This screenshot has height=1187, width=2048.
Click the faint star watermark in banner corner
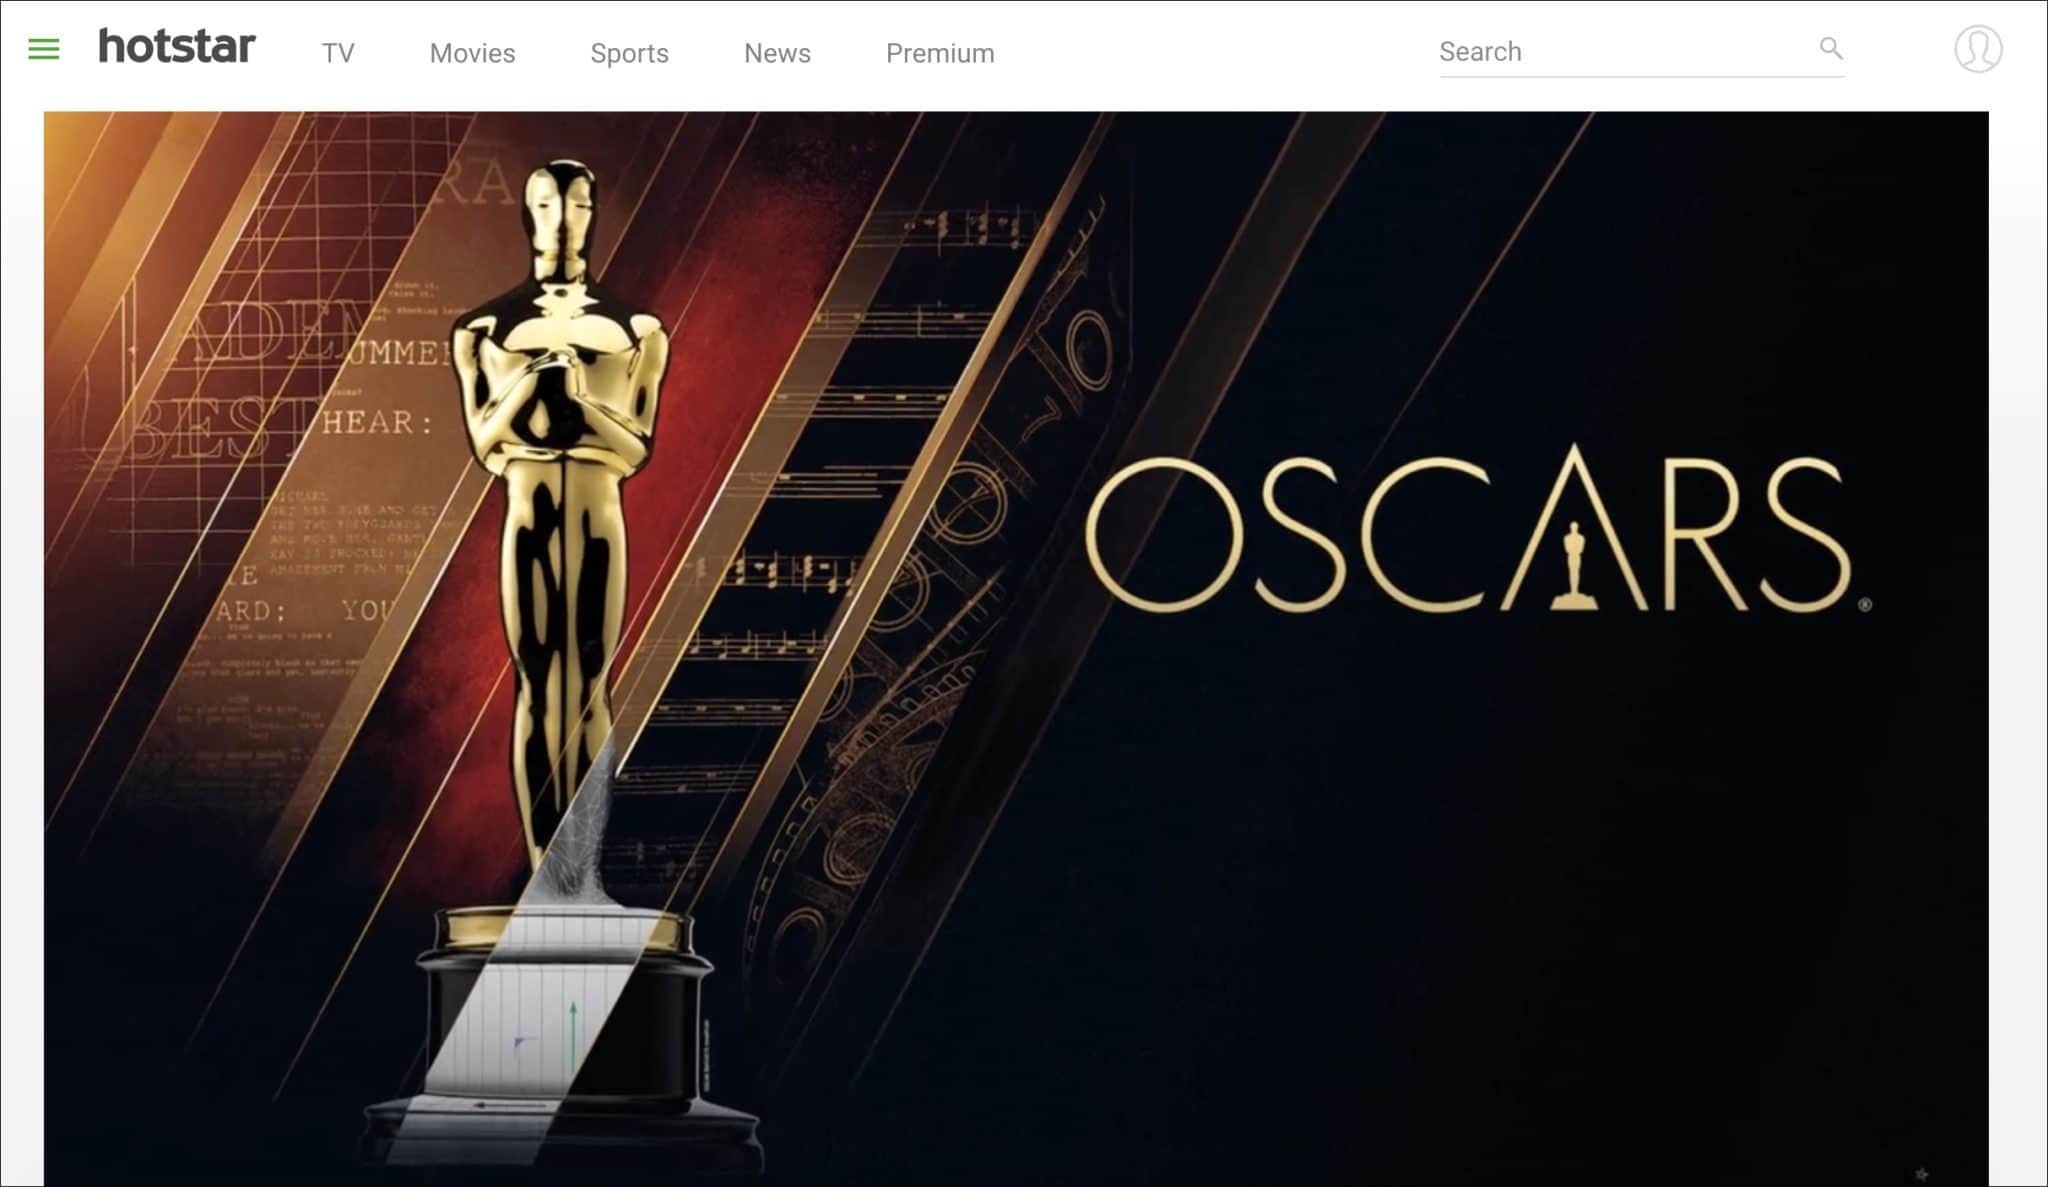[x=1921, y=1173]
